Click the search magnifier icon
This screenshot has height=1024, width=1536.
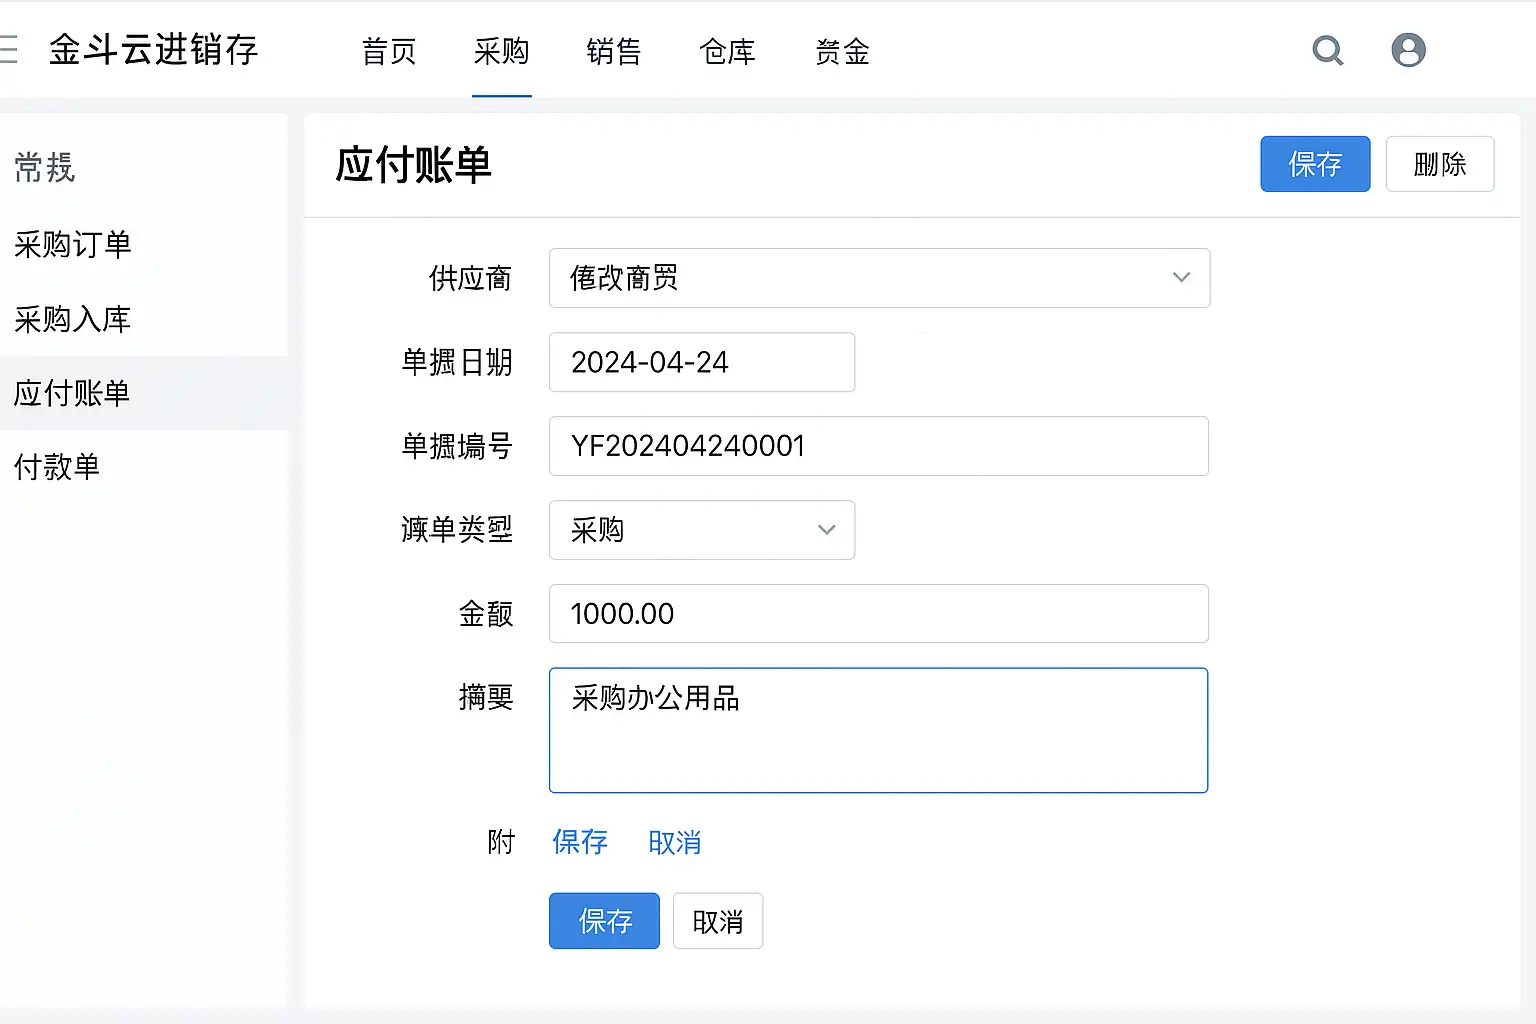click(x=1327, y=50)
